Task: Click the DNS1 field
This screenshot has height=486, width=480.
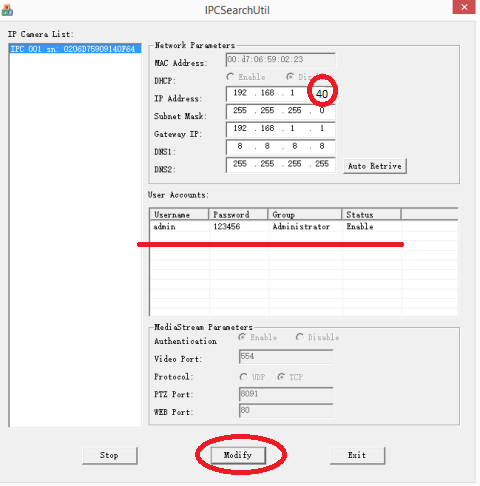Action: [280, 147]
